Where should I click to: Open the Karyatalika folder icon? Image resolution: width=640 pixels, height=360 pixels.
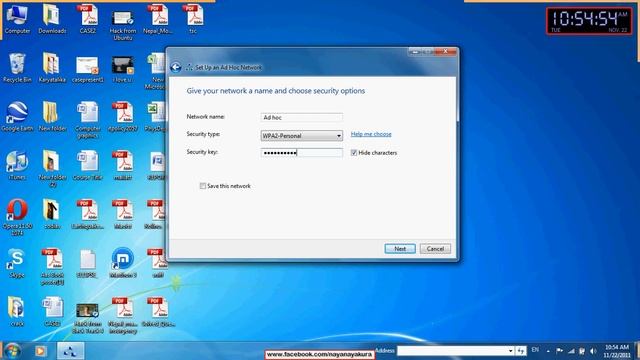click(x=52, y=68)
